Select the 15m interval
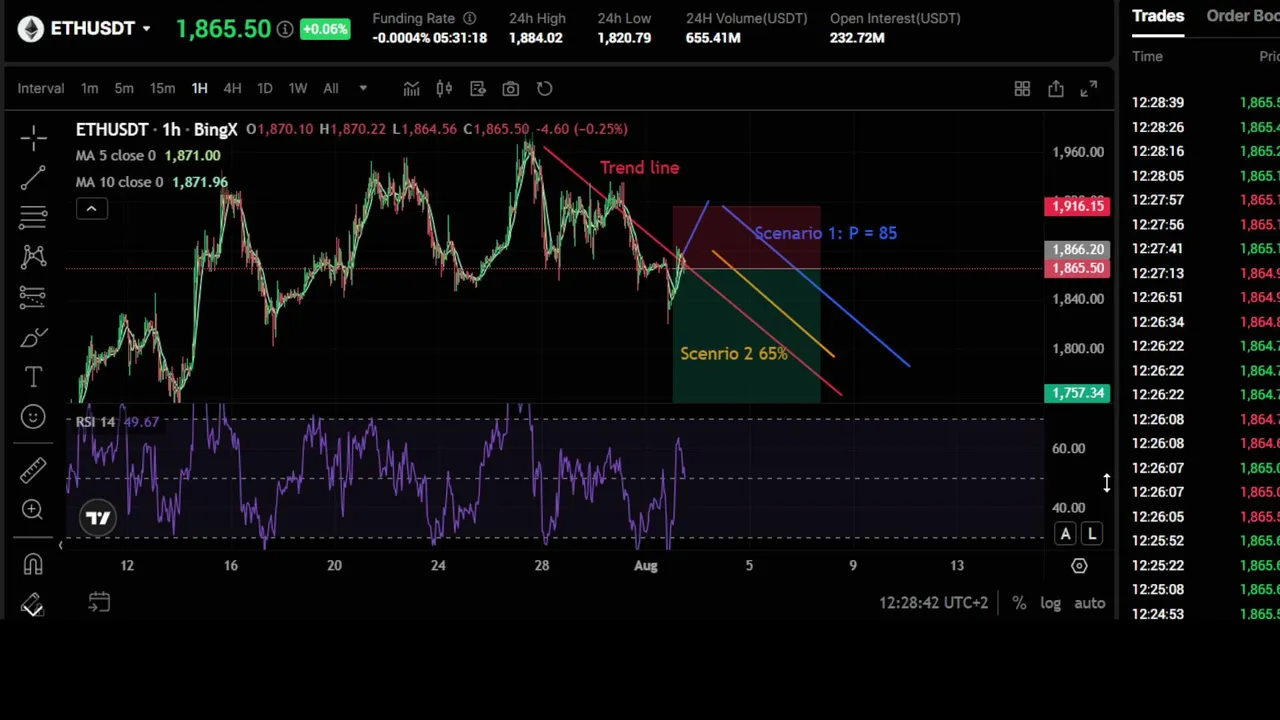This screenshot has height=720, width=1280. [162, 89]
